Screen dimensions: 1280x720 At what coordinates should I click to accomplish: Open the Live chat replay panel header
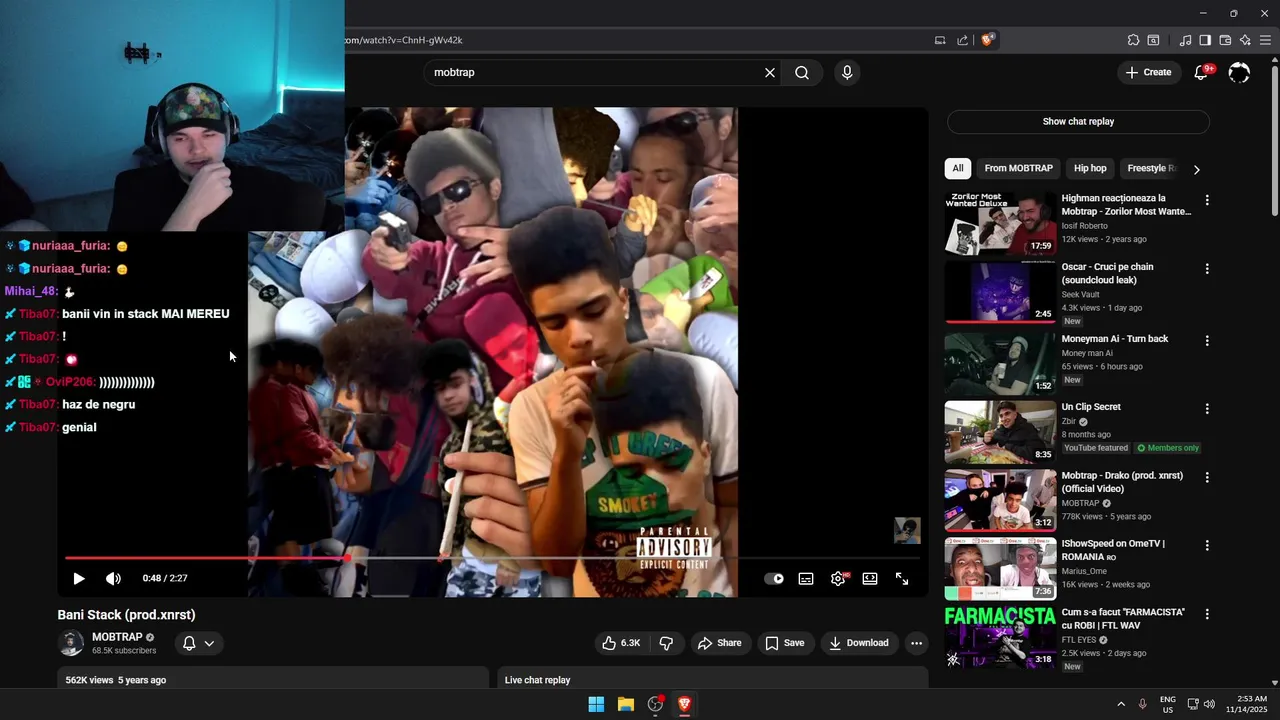(713, 678)
